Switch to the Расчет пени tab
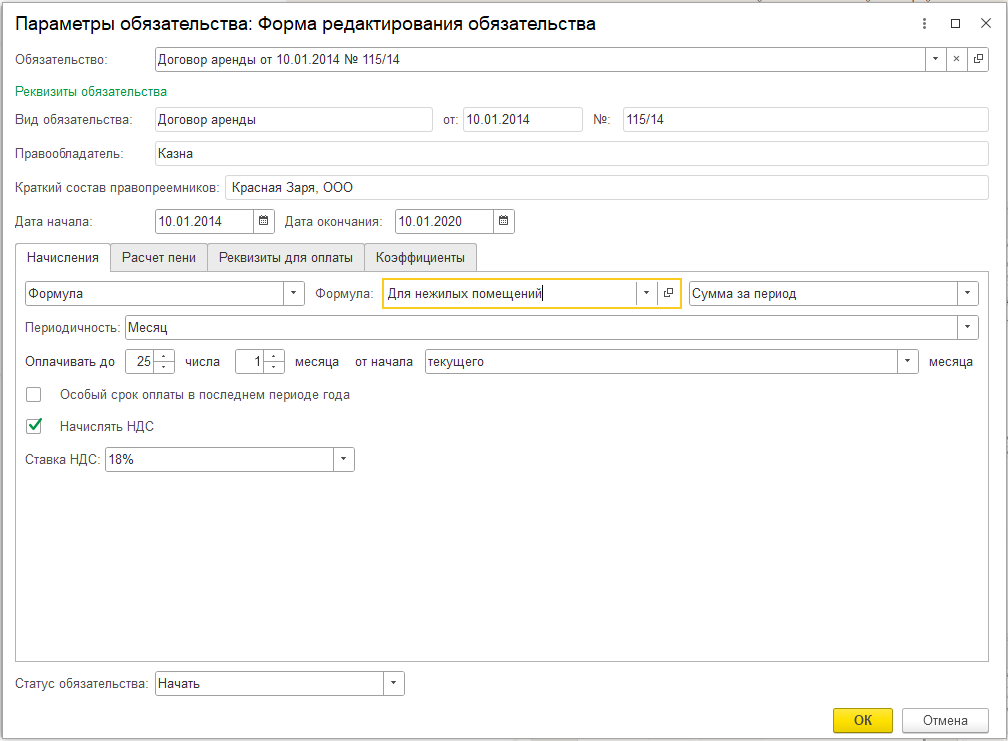The image size is (1008, 741). pyautogui.click(x=159, y=257)
